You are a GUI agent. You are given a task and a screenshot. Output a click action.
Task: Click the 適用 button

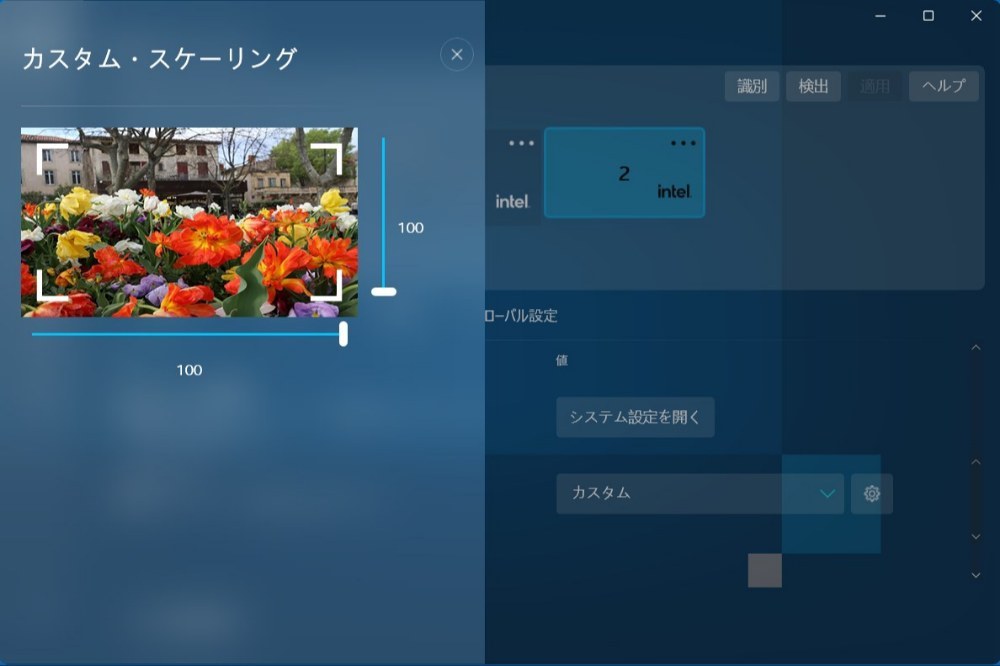pos(874,86)
